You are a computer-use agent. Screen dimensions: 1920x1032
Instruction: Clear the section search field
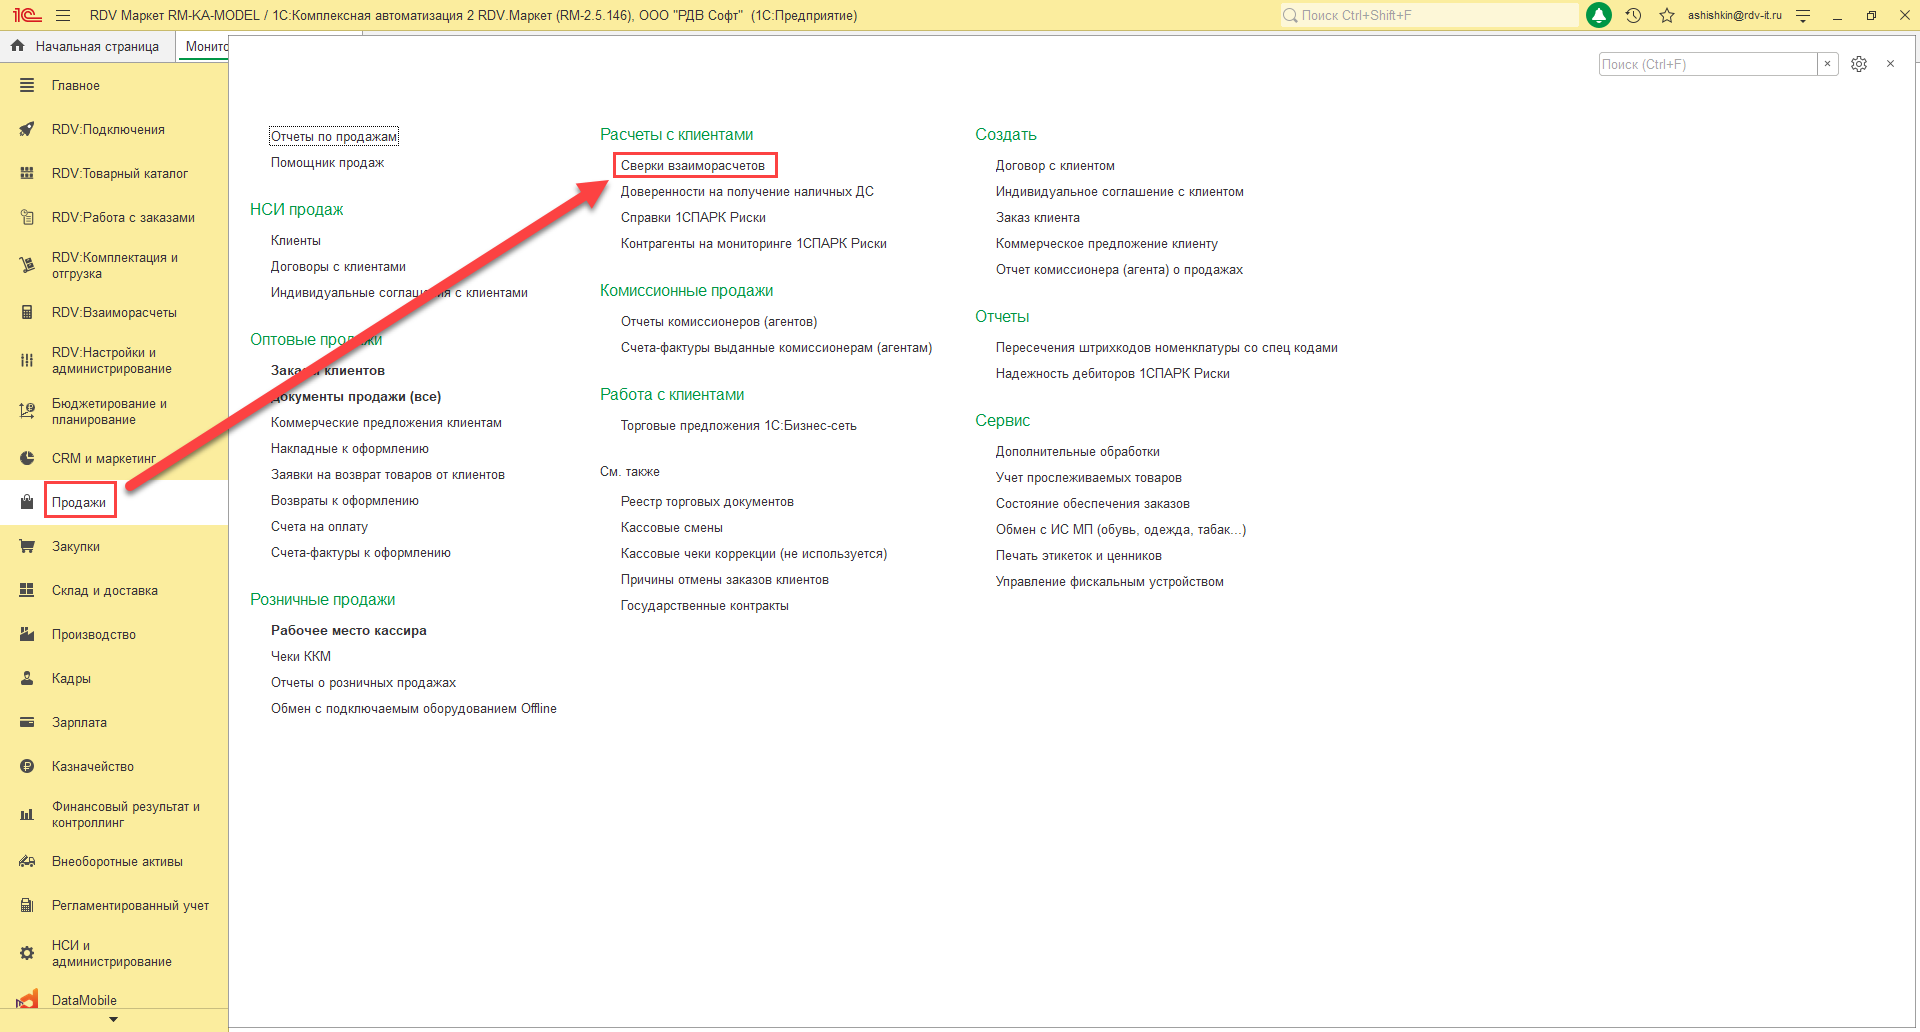pyautogui.click(x=1828, y=64)
